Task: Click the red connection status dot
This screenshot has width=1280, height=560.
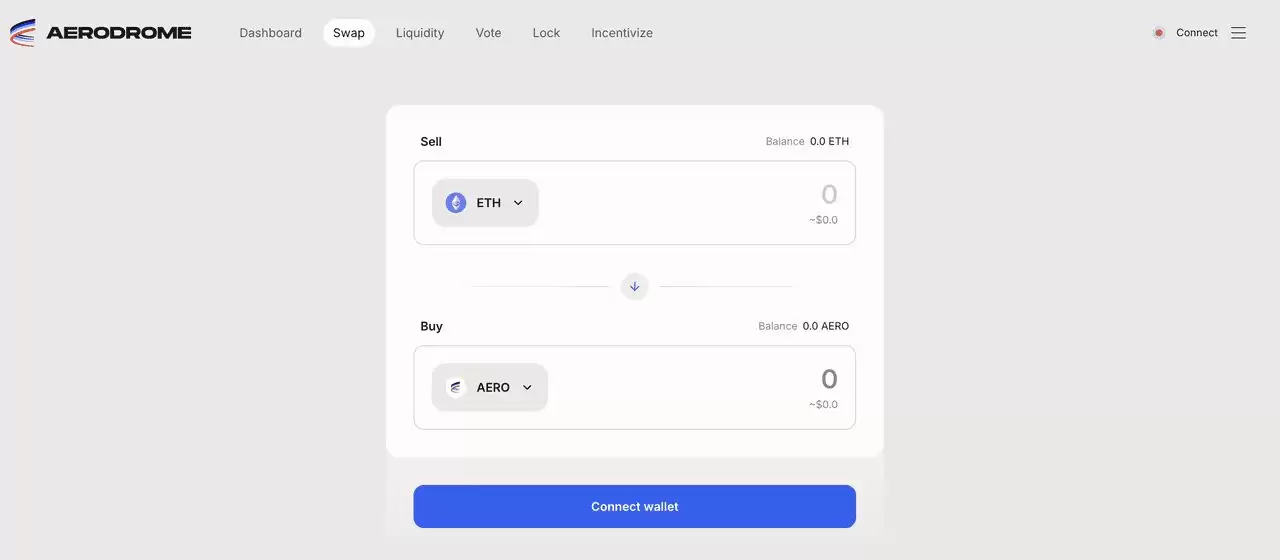Action: click(x=1159, y=33)
